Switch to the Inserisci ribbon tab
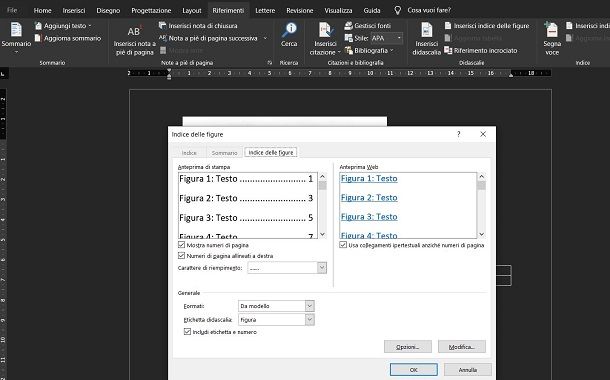The height and width of the screenshot is (380, 610). click(74, 11)
